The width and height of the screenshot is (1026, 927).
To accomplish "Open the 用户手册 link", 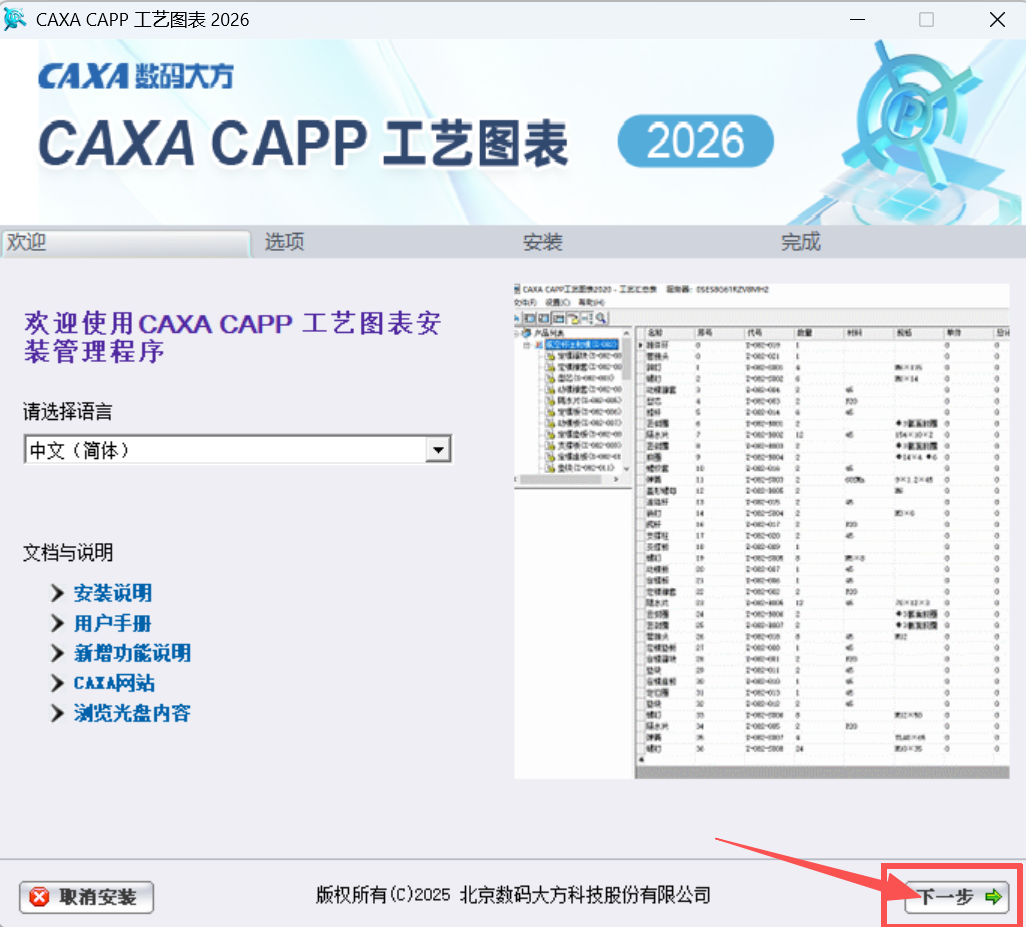I will click(113, 623).
